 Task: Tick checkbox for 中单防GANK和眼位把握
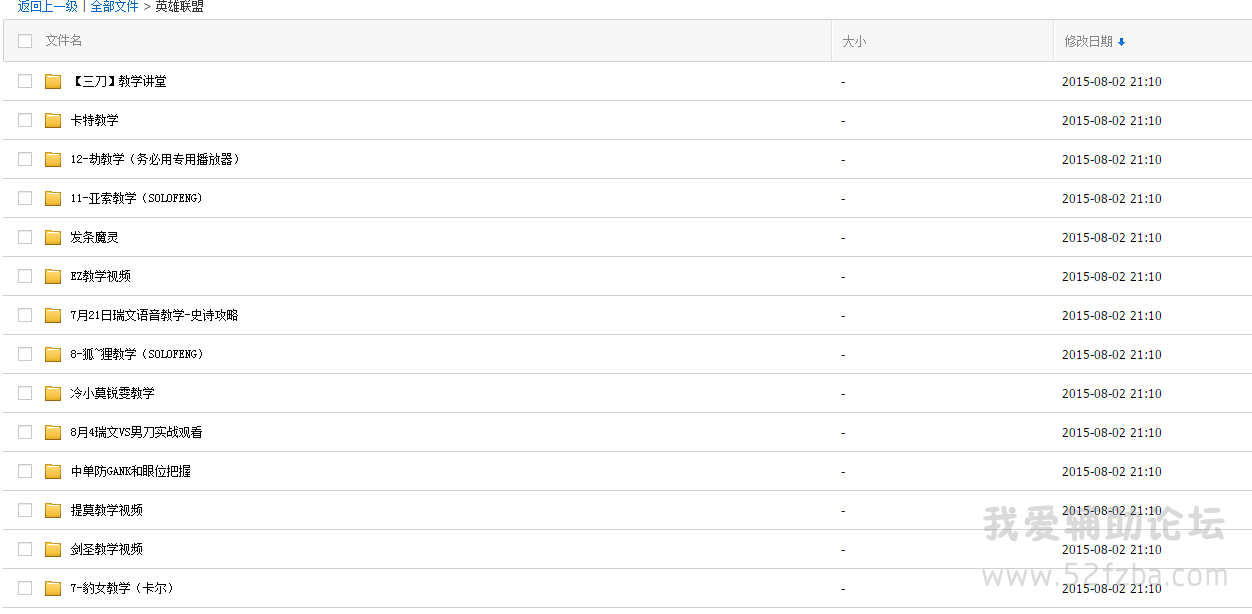coord(25,471)
